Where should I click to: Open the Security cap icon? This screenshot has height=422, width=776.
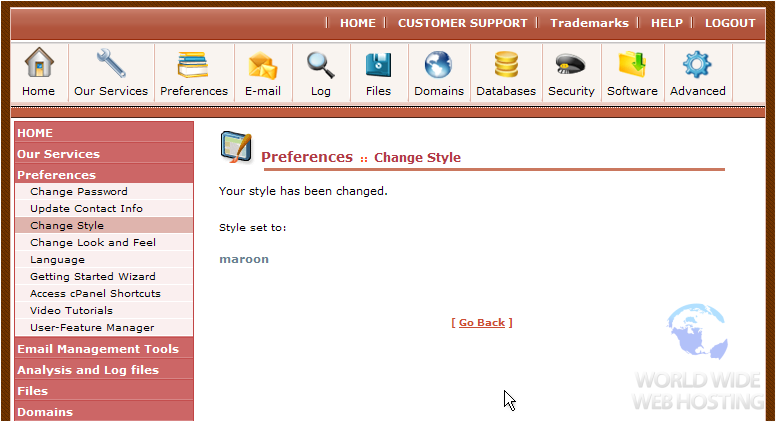pos(571,64)
